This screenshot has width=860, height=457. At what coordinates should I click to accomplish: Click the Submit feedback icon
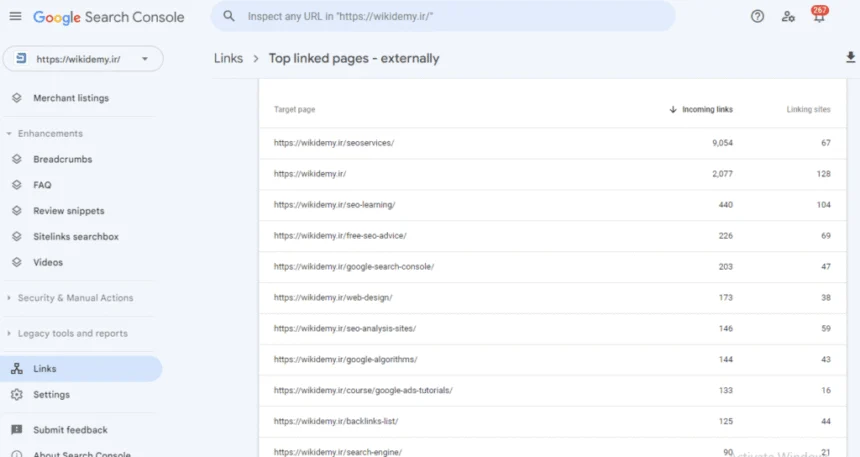point(17,430)
